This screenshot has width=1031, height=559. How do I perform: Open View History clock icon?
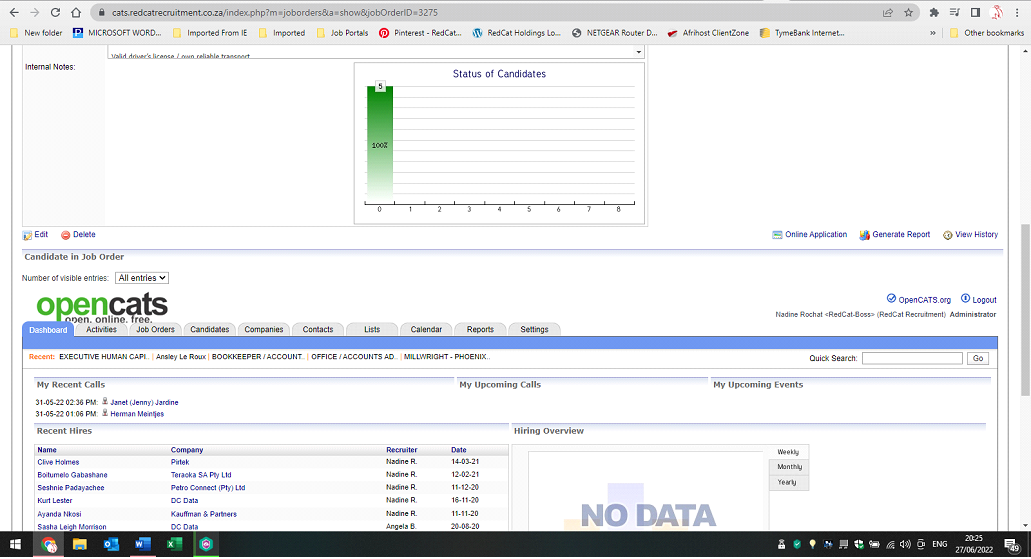[948, 235]
